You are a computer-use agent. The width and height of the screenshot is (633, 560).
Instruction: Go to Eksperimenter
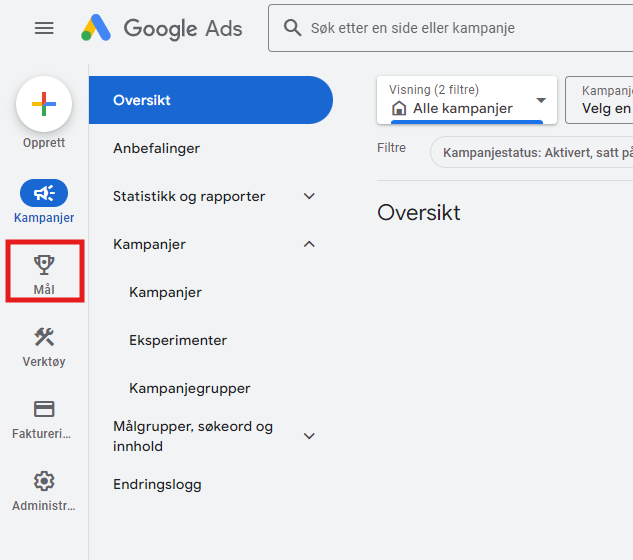178,340
